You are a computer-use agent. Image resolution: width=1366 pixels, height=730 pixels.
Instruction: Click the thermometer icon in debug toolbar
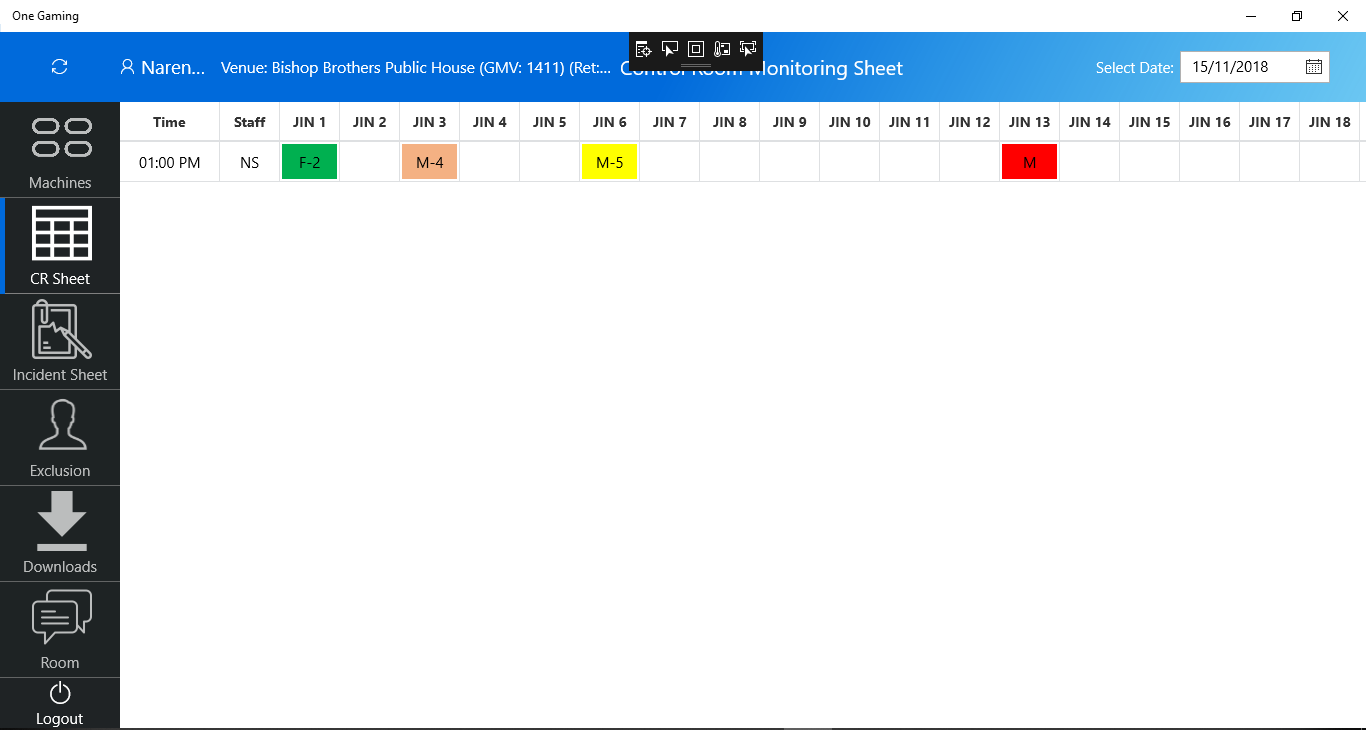coord(722,49)
